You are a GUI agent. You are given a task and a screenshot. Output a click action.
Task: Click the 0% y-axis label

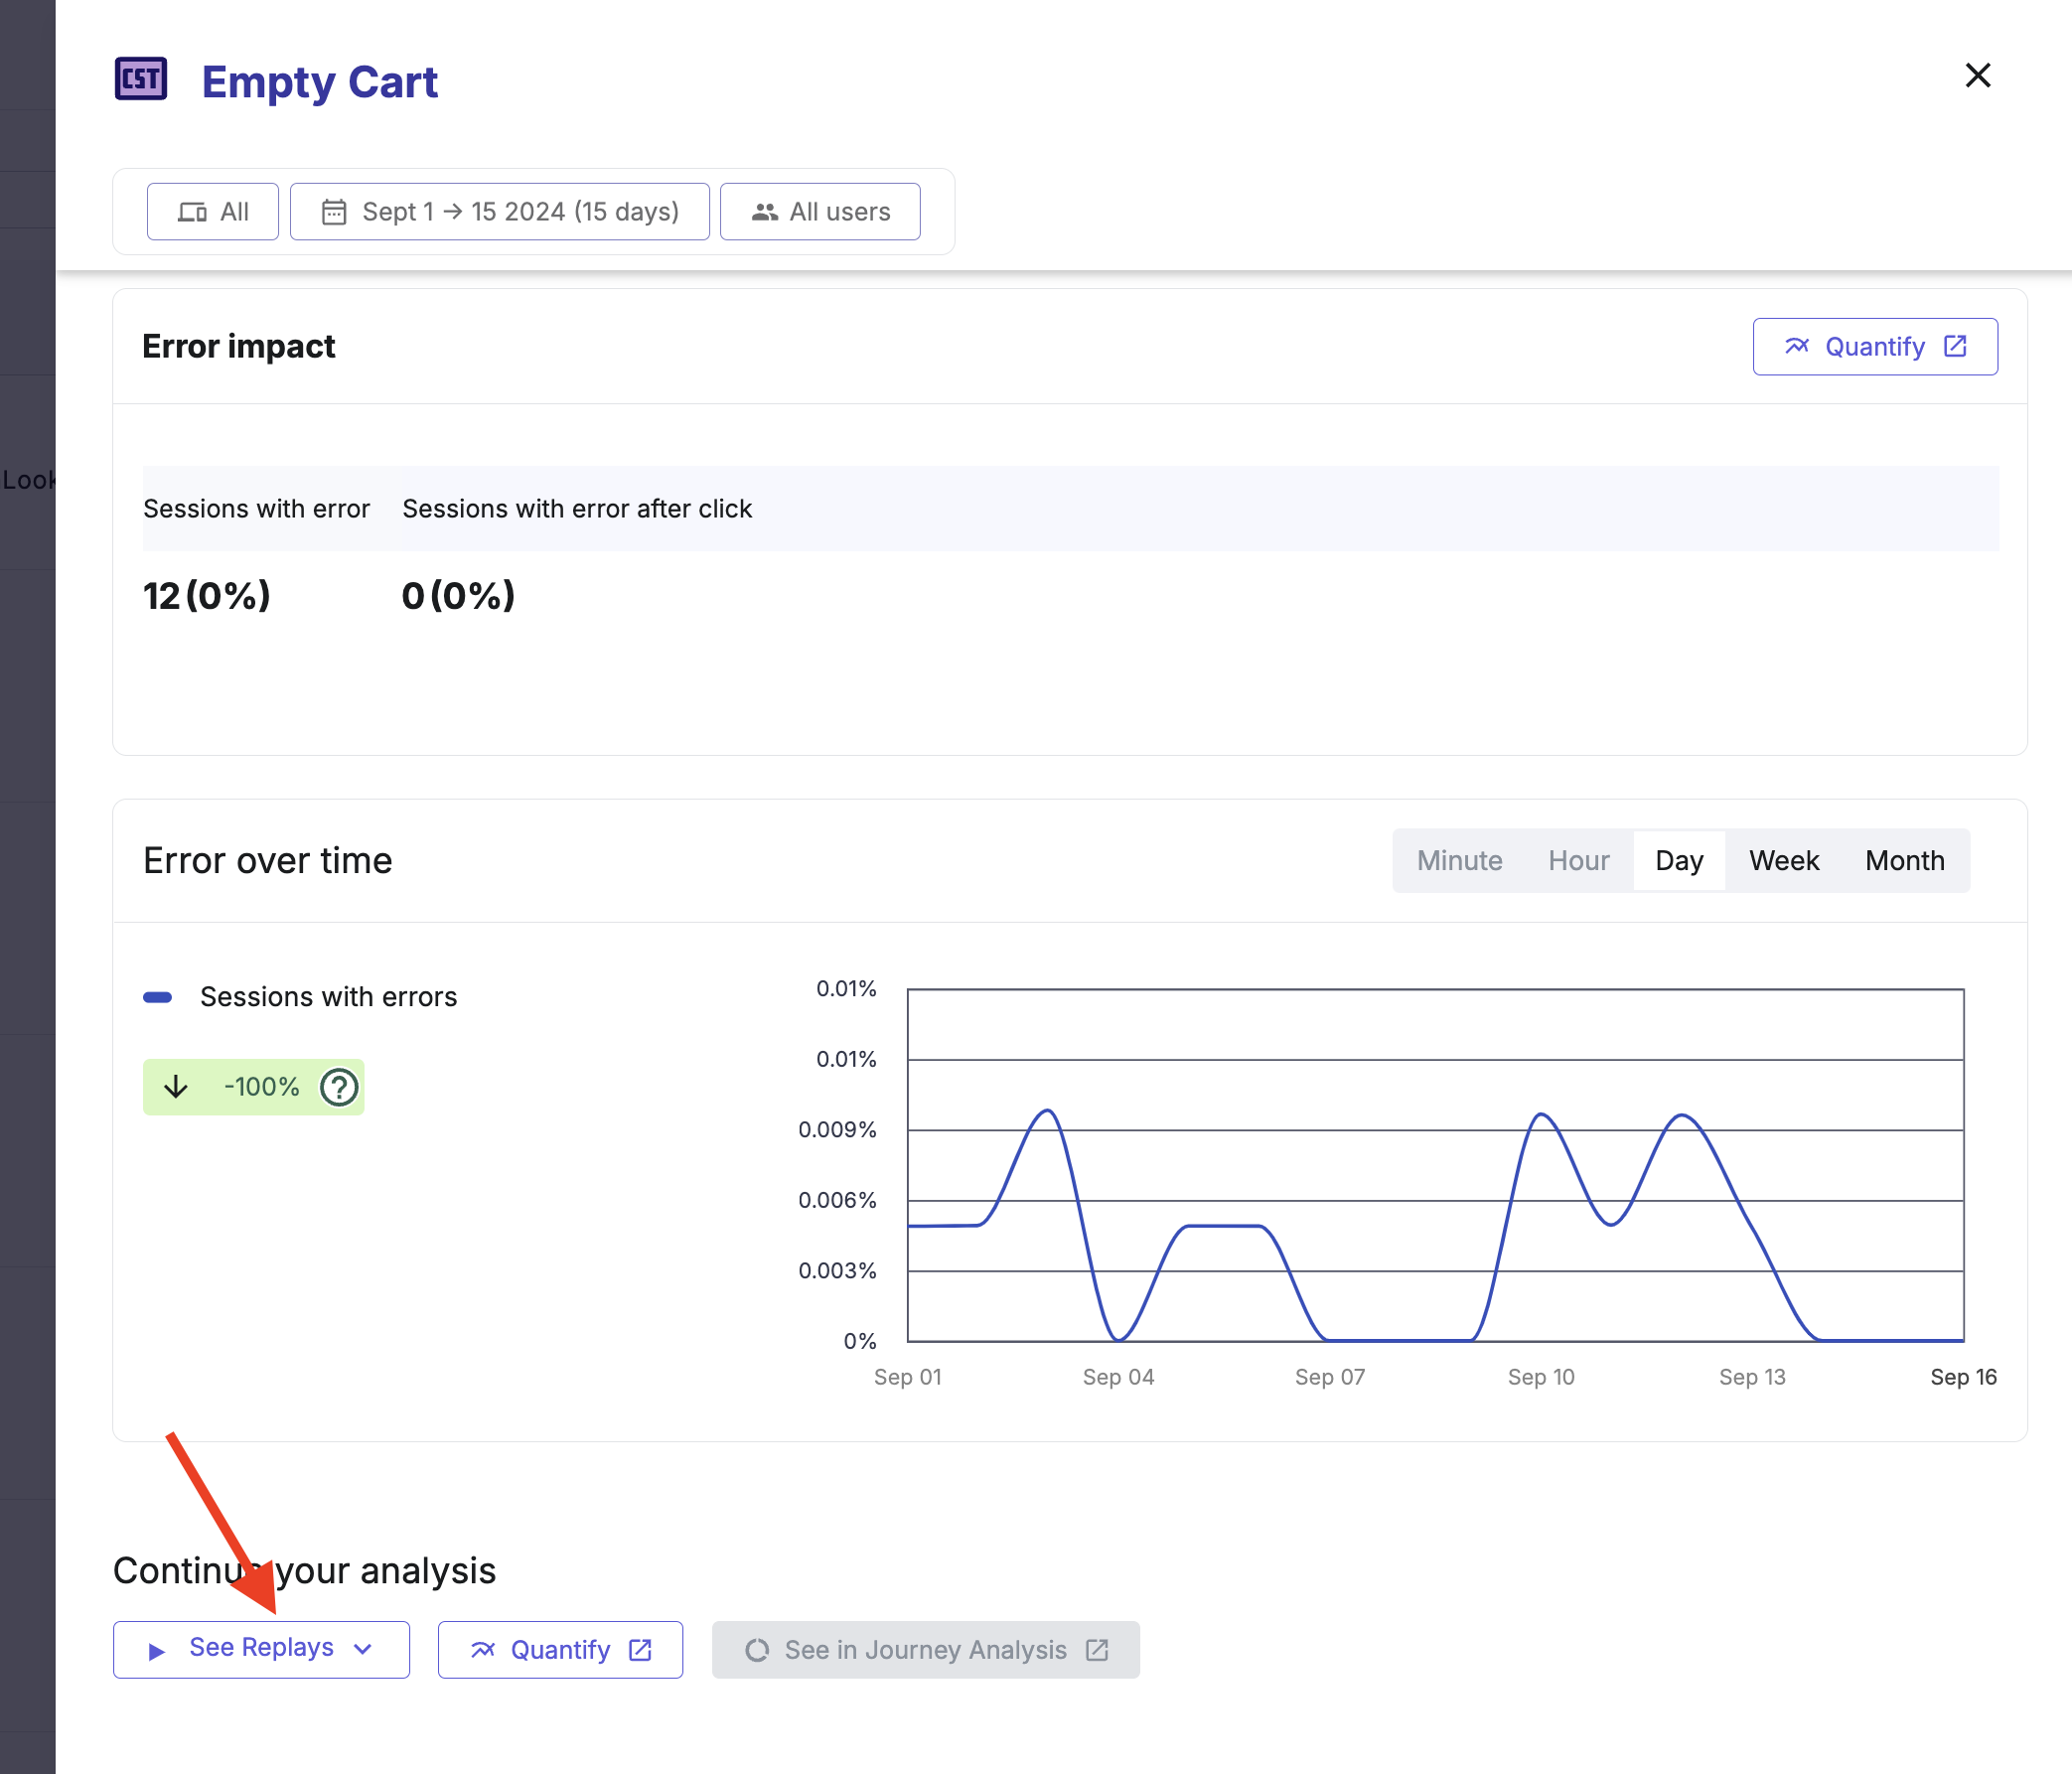click(860, 1341)
